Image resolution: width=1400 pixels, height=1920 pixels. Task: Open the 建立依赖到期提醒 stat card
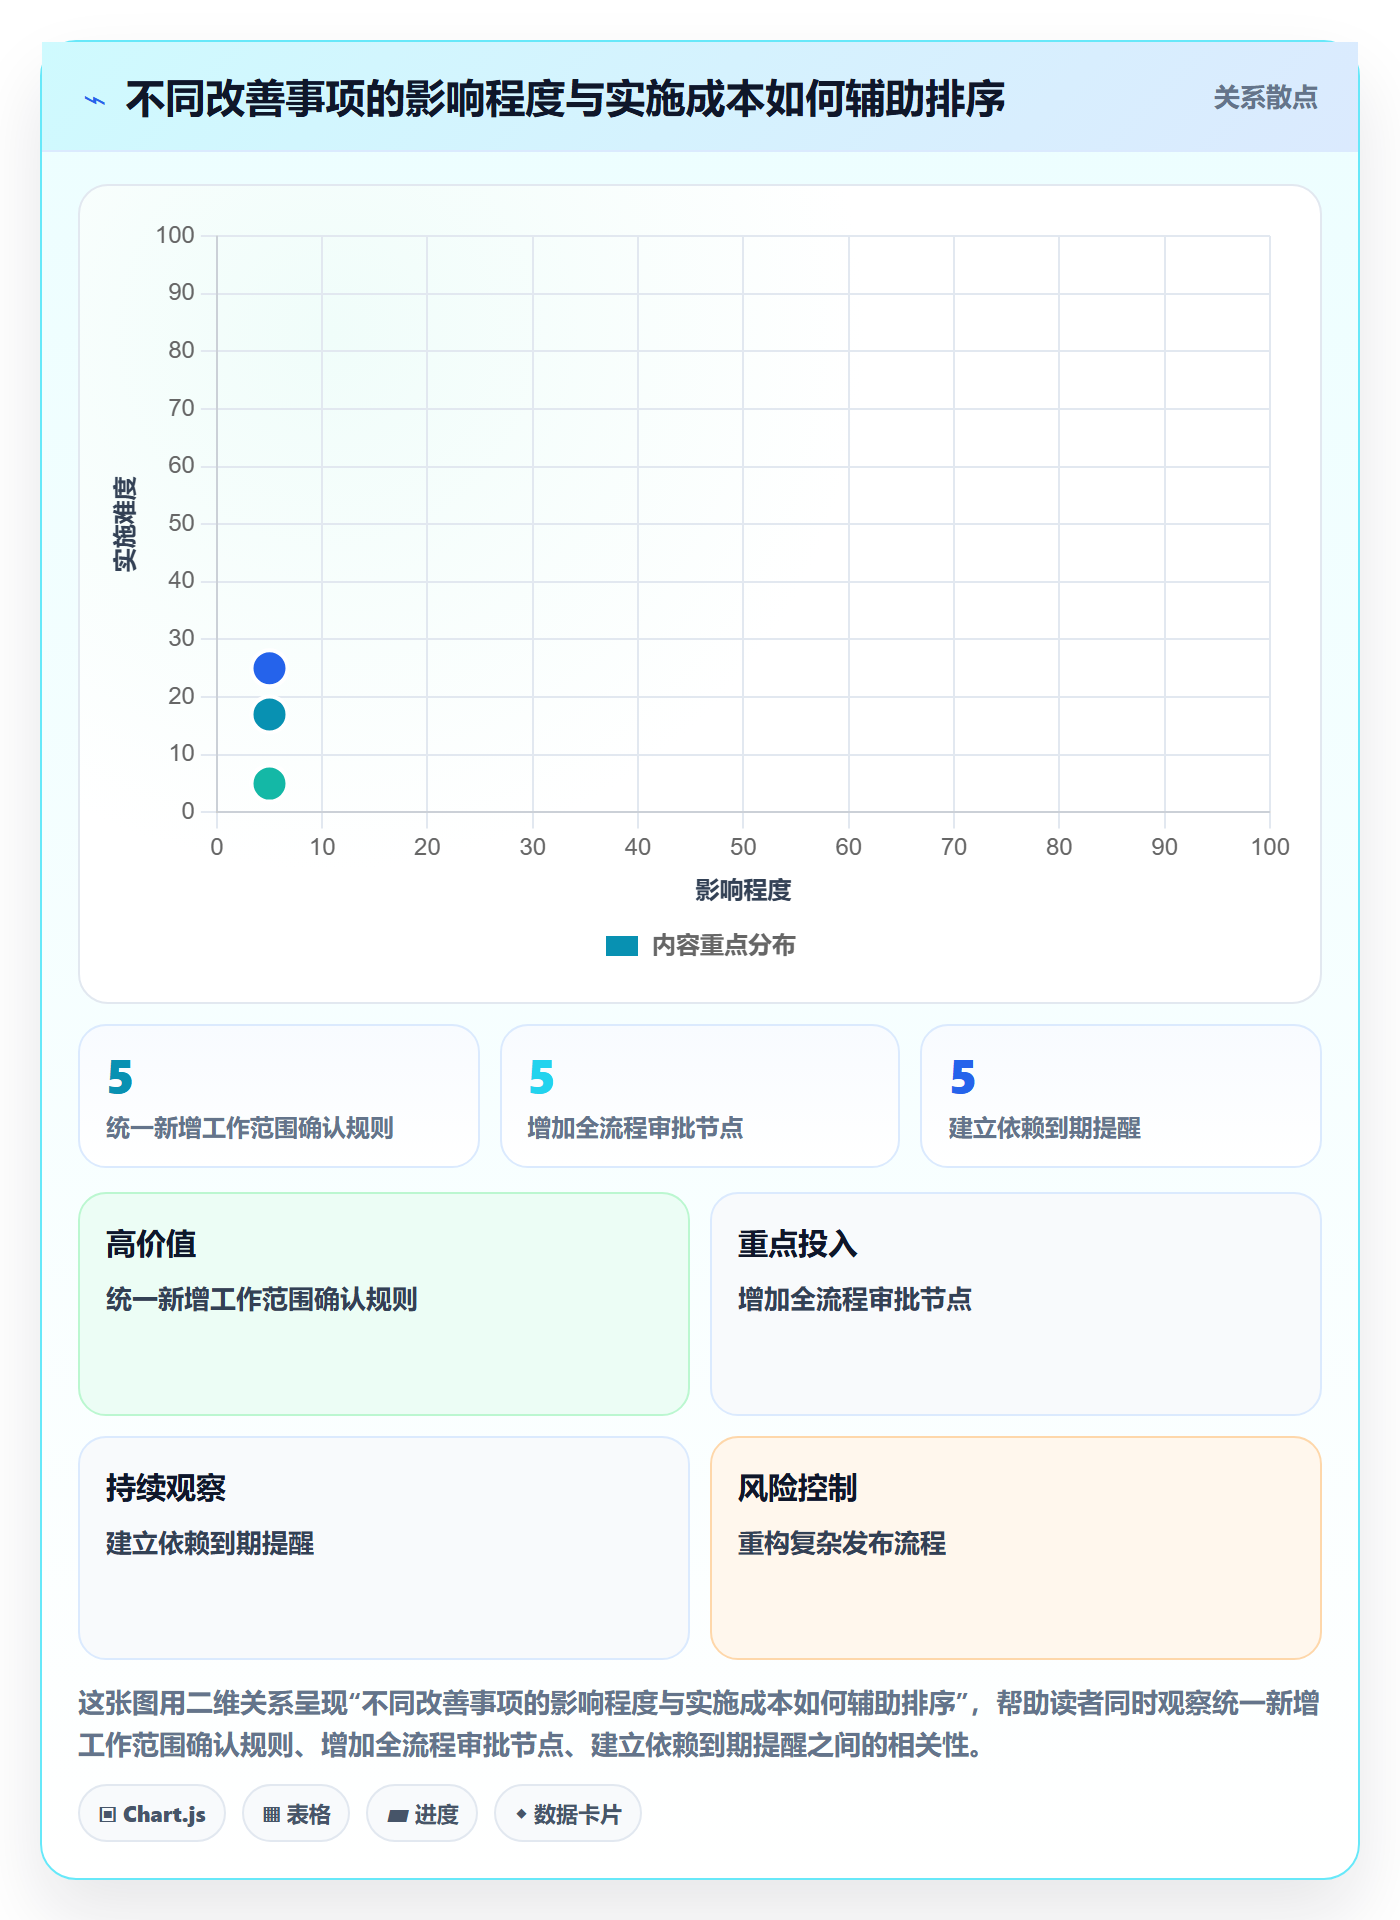[x=1121, y=1096]
